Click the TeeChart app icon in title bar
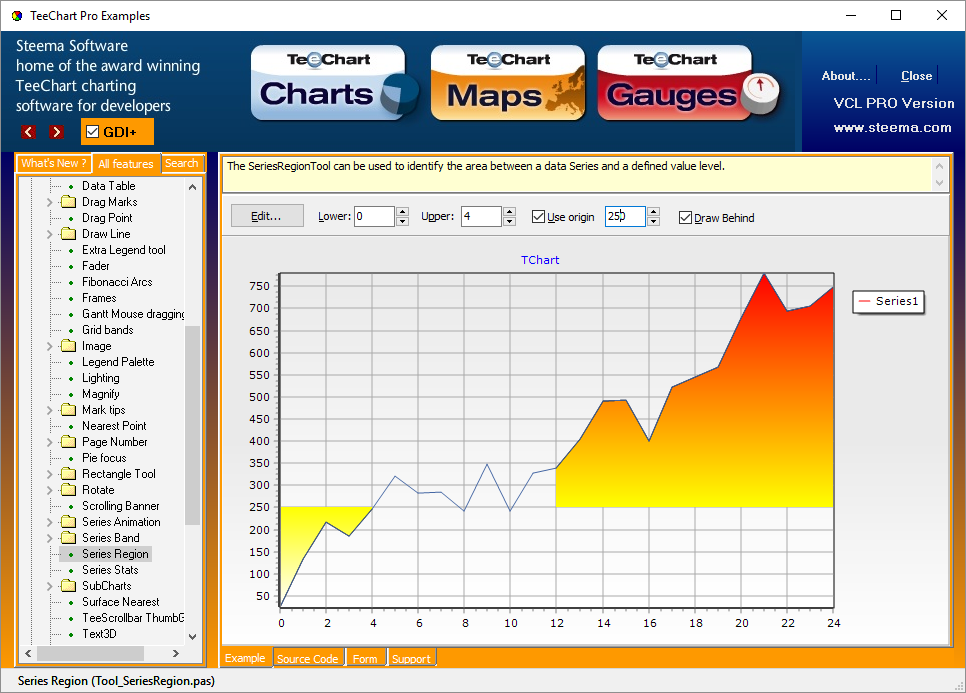This screenshot has height=693, width=966. pos(17,16)
